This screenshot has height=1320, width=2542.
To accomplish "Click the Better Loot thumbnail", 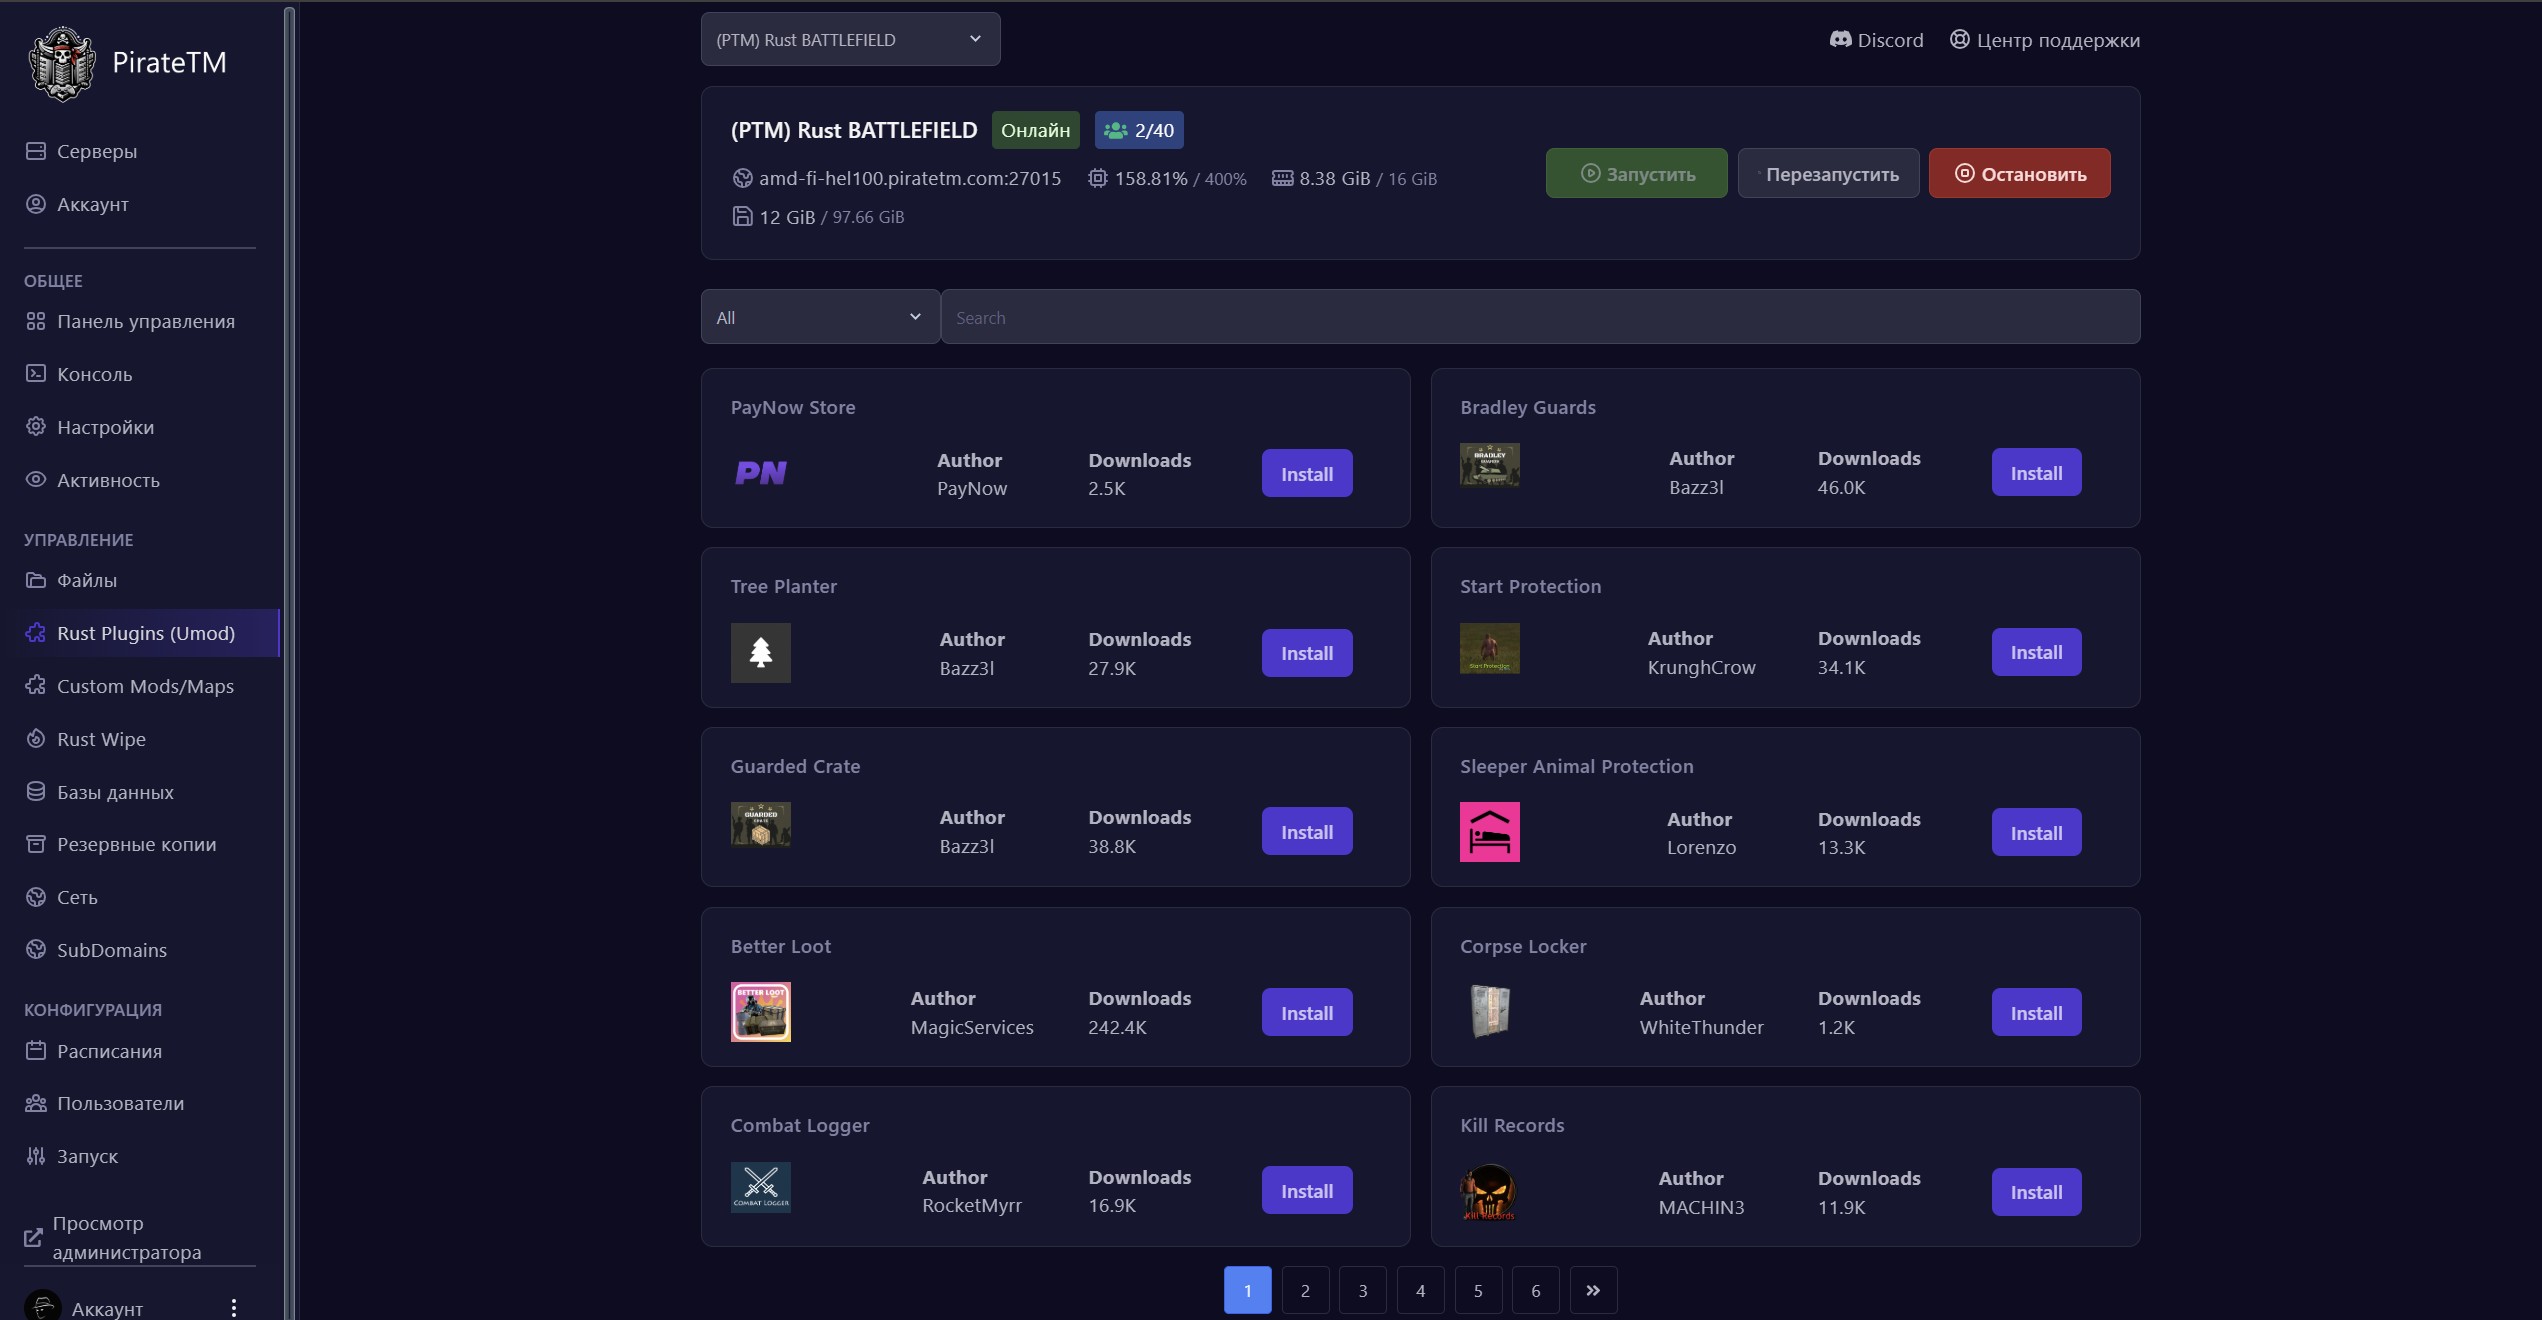I will tap(761, 1012).
